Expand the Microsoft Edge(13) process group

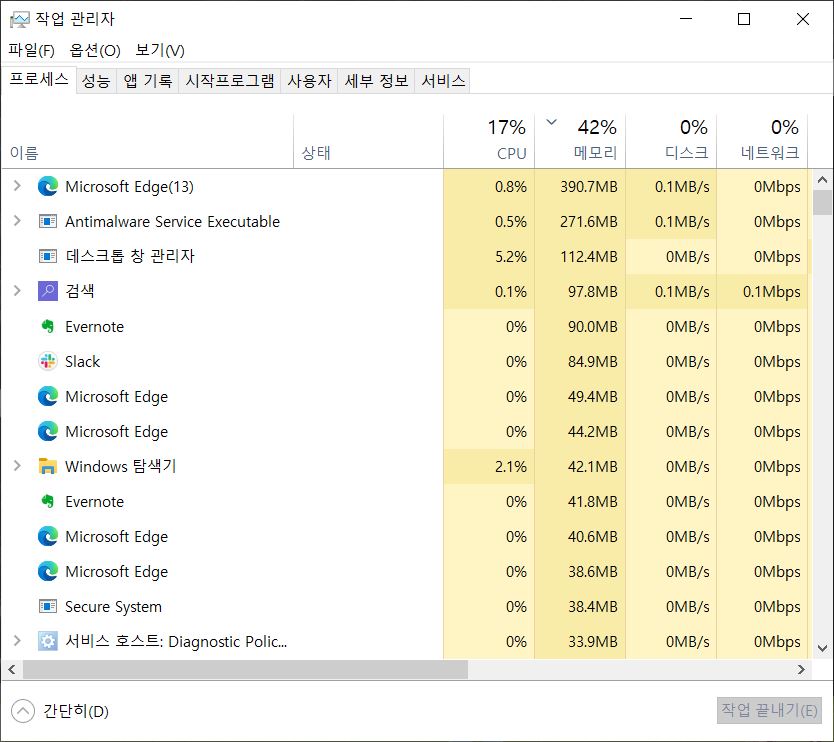coord(16,186)
